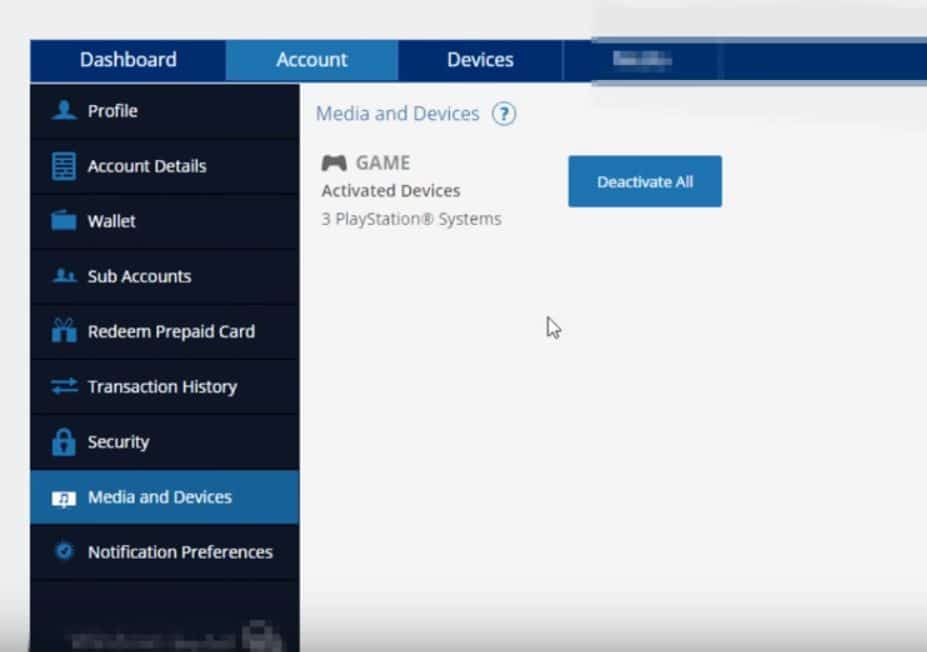Open the blurred tab right of Devices
The height and width of the screenshot is (652, 927).
pyautogui.click(x=641, y=61)
